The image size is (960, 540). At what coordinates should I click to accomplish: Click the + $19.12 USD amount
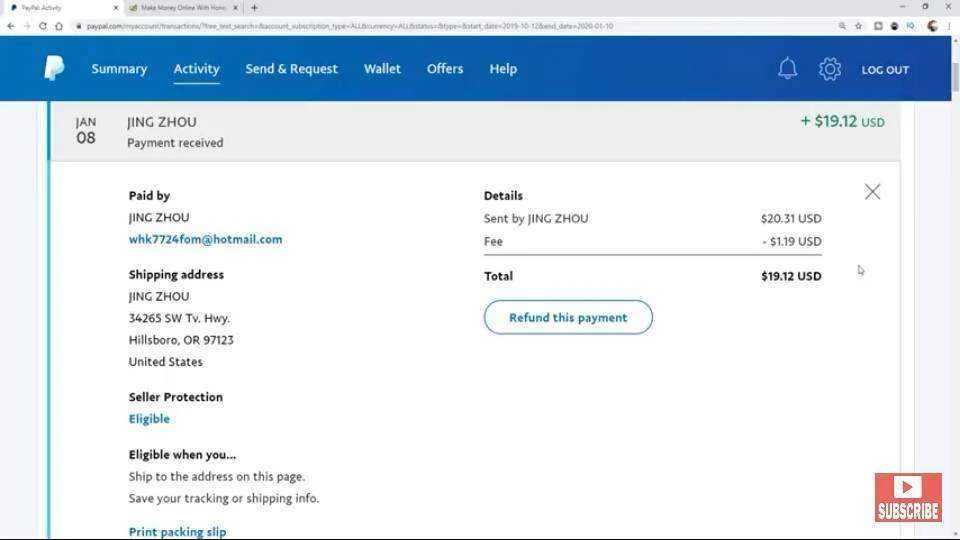[842, 121]
